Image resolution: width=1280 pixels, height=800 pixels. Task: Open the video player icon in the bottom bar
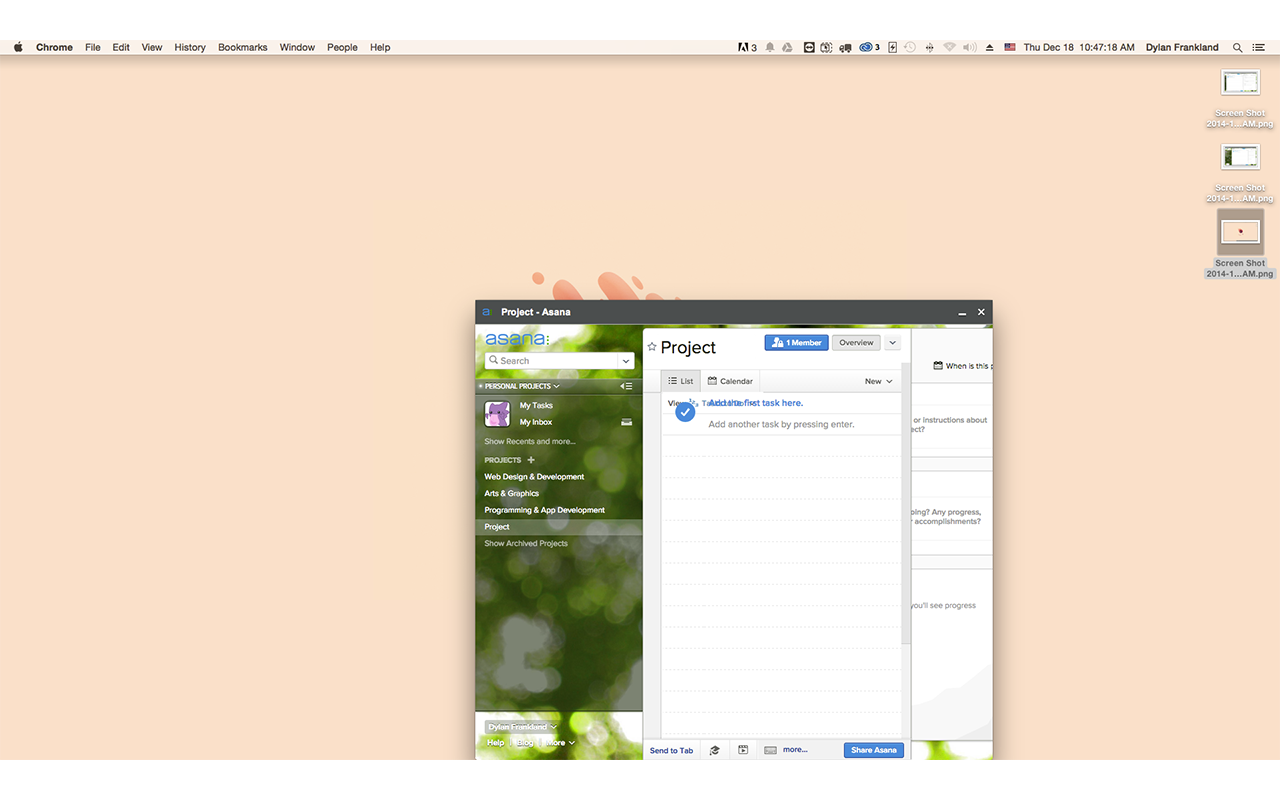pos(743,750)
